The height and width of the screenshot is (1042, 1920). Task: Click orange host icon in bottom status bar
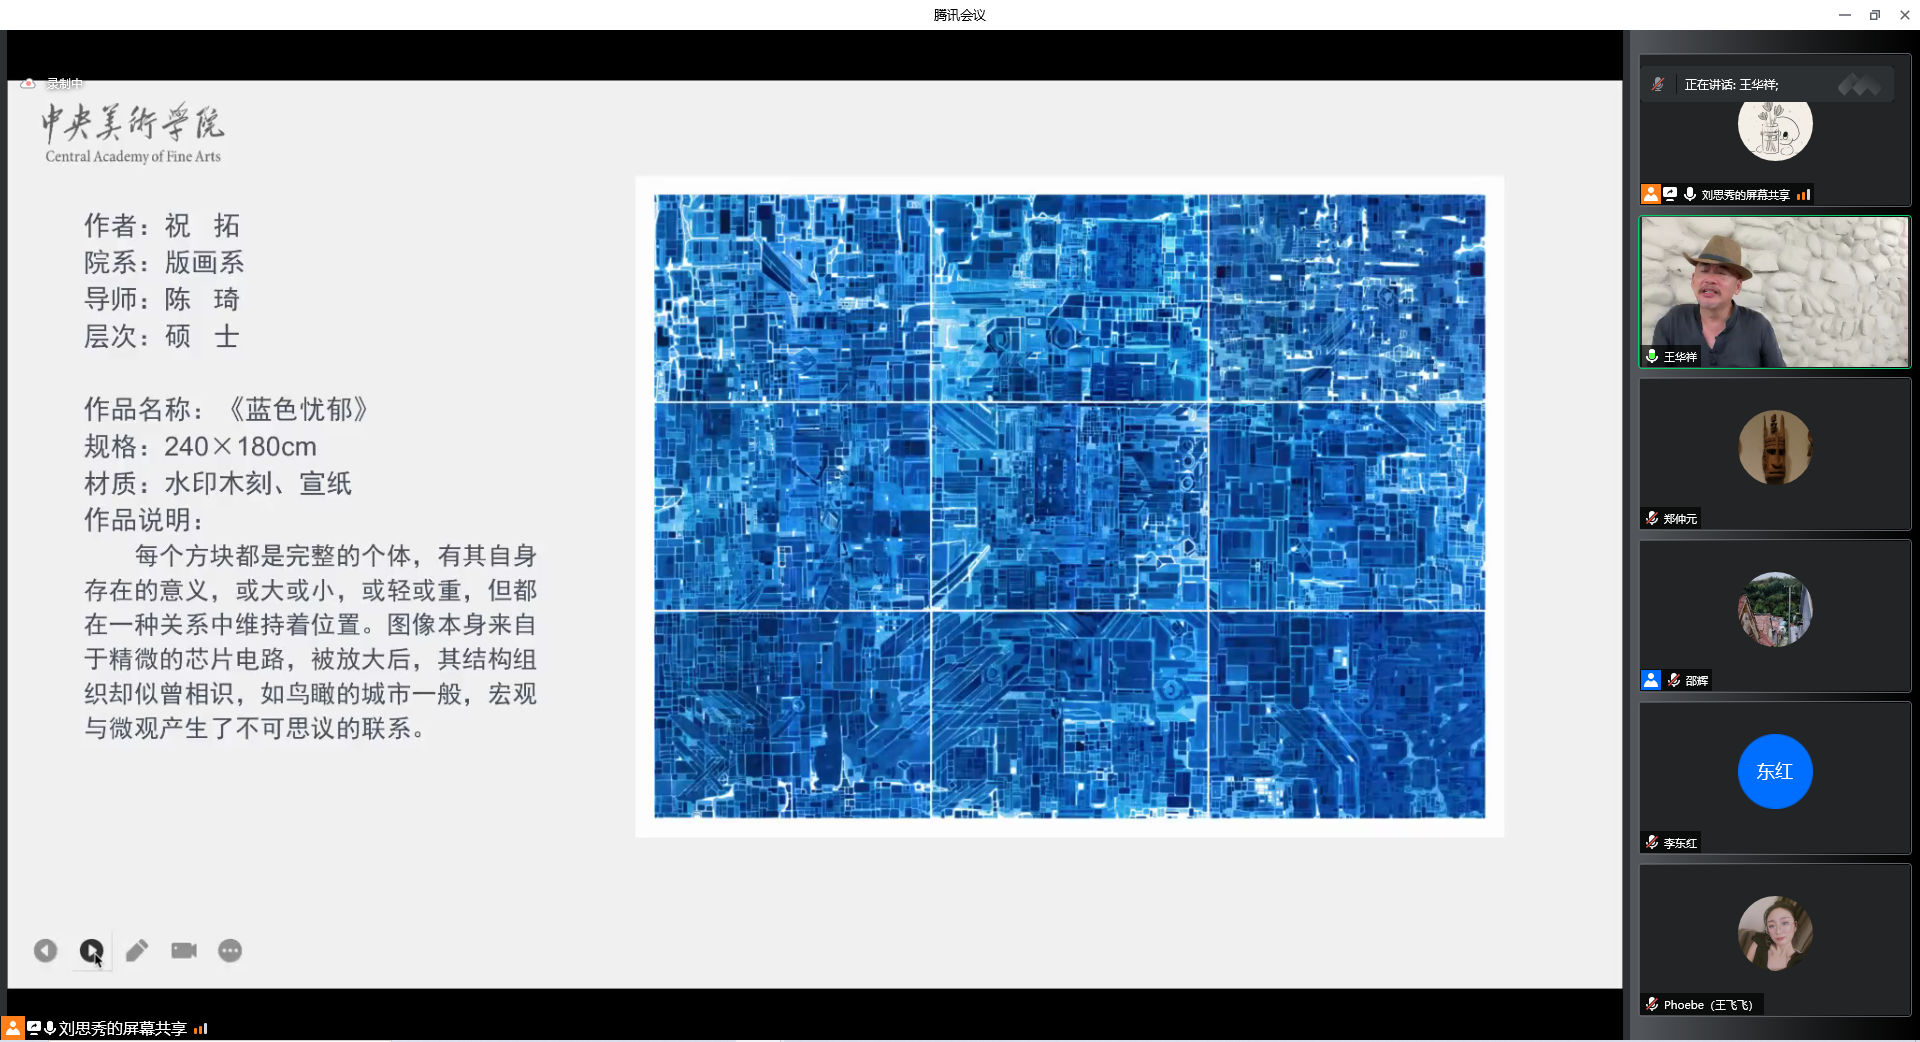click(12, 1028)
